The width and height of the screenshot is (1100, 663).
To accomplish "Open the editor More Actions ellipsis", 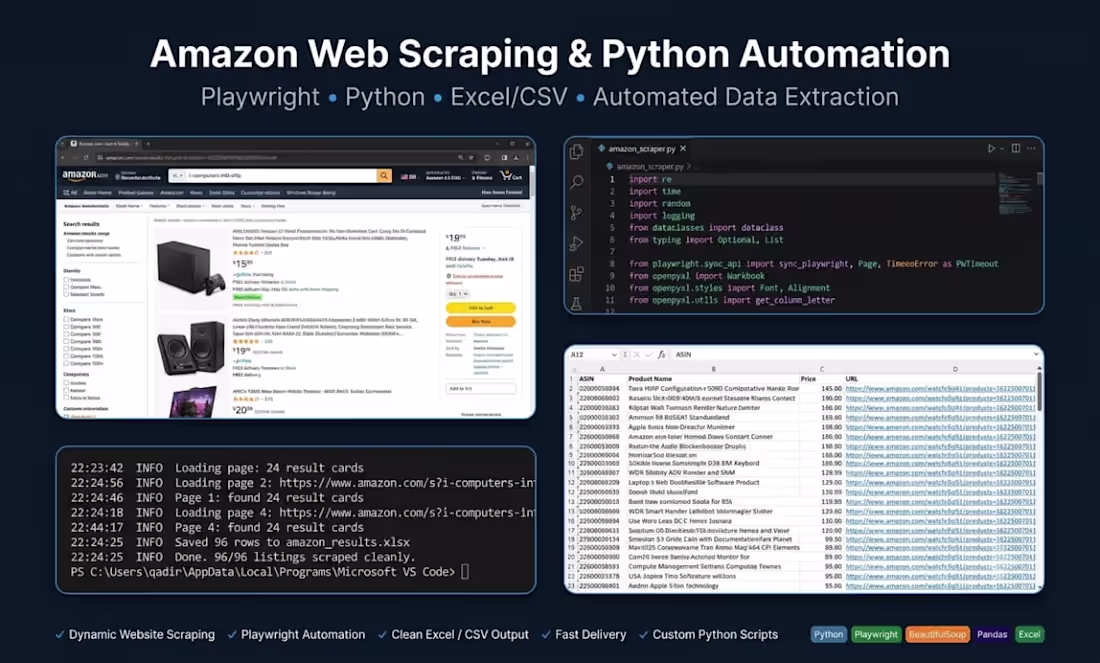I will pyautogui.click(x=1031, y=149).
